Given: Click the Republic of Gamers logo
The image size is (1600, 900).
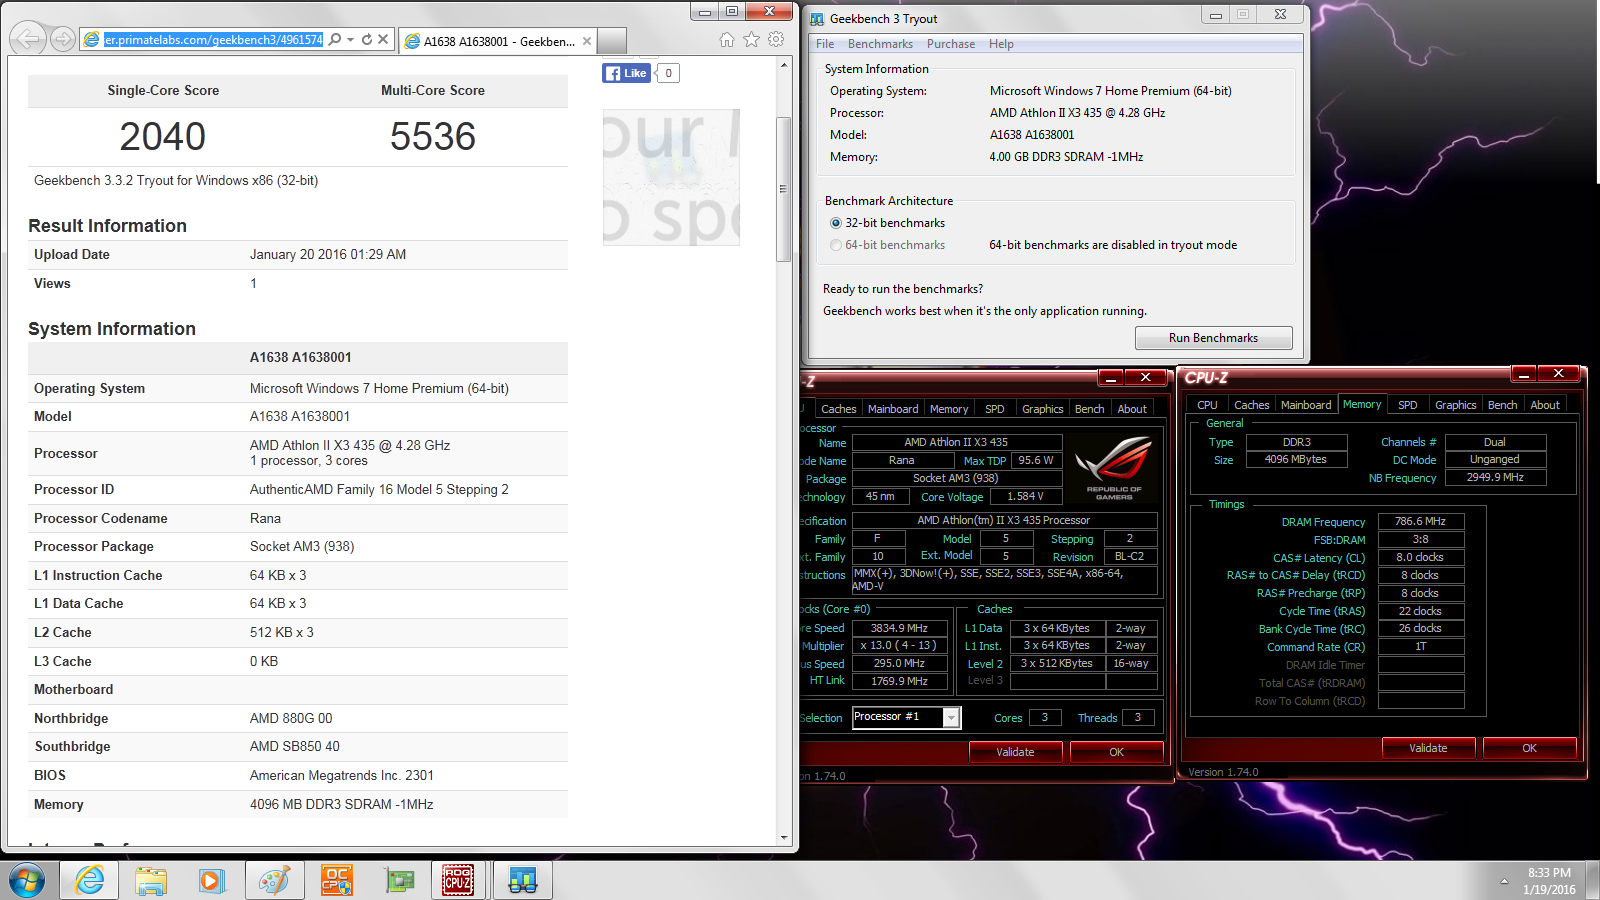Looking at the screenshot, I should 1113,468.
